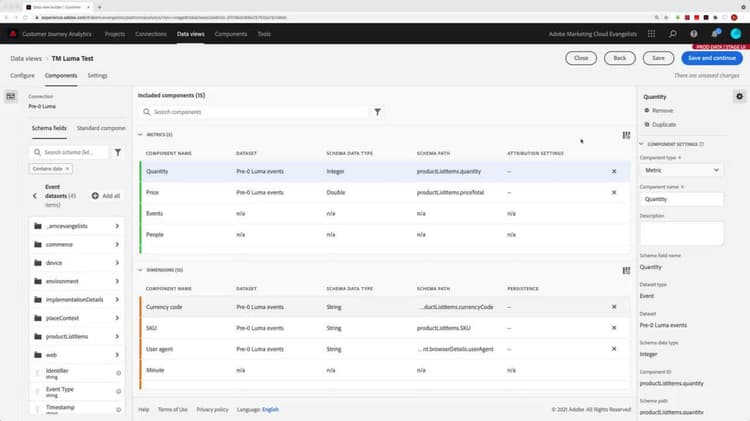Open the Tools menu

click(x=264, y=34)
